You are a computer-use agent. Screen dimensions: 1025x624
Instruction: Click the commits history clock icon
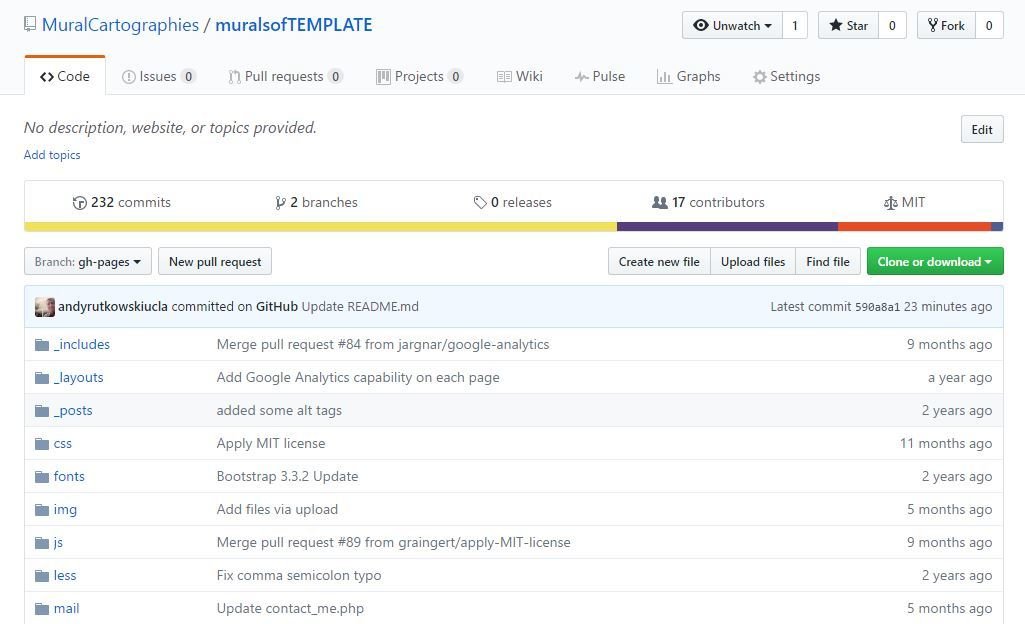click(80, 203)
